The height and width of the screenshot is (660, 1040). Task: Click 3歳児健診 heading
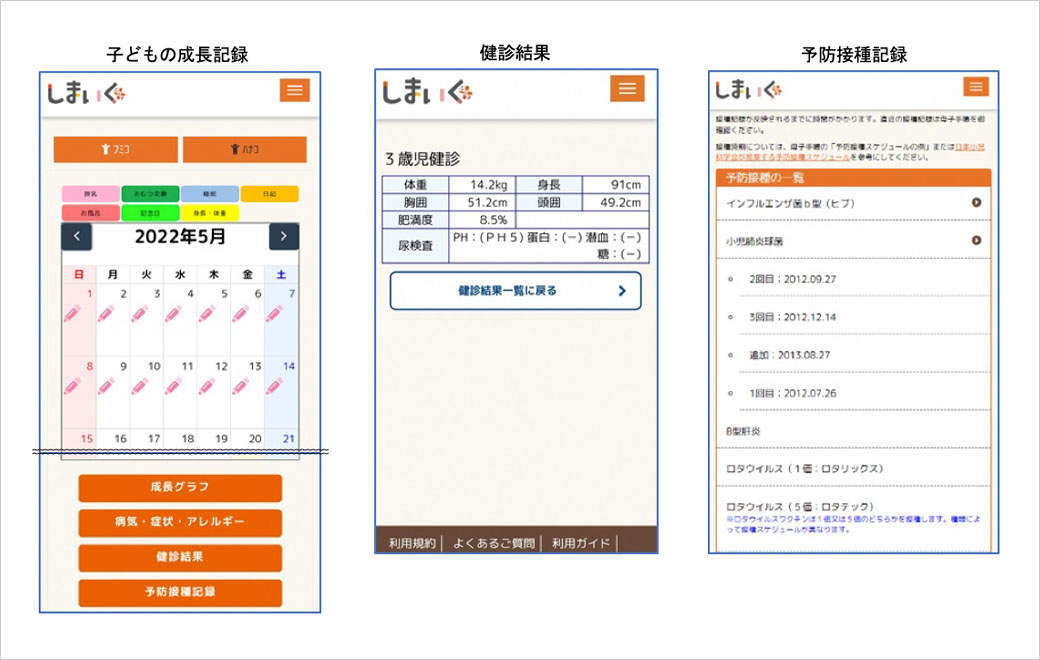(422, 159)
